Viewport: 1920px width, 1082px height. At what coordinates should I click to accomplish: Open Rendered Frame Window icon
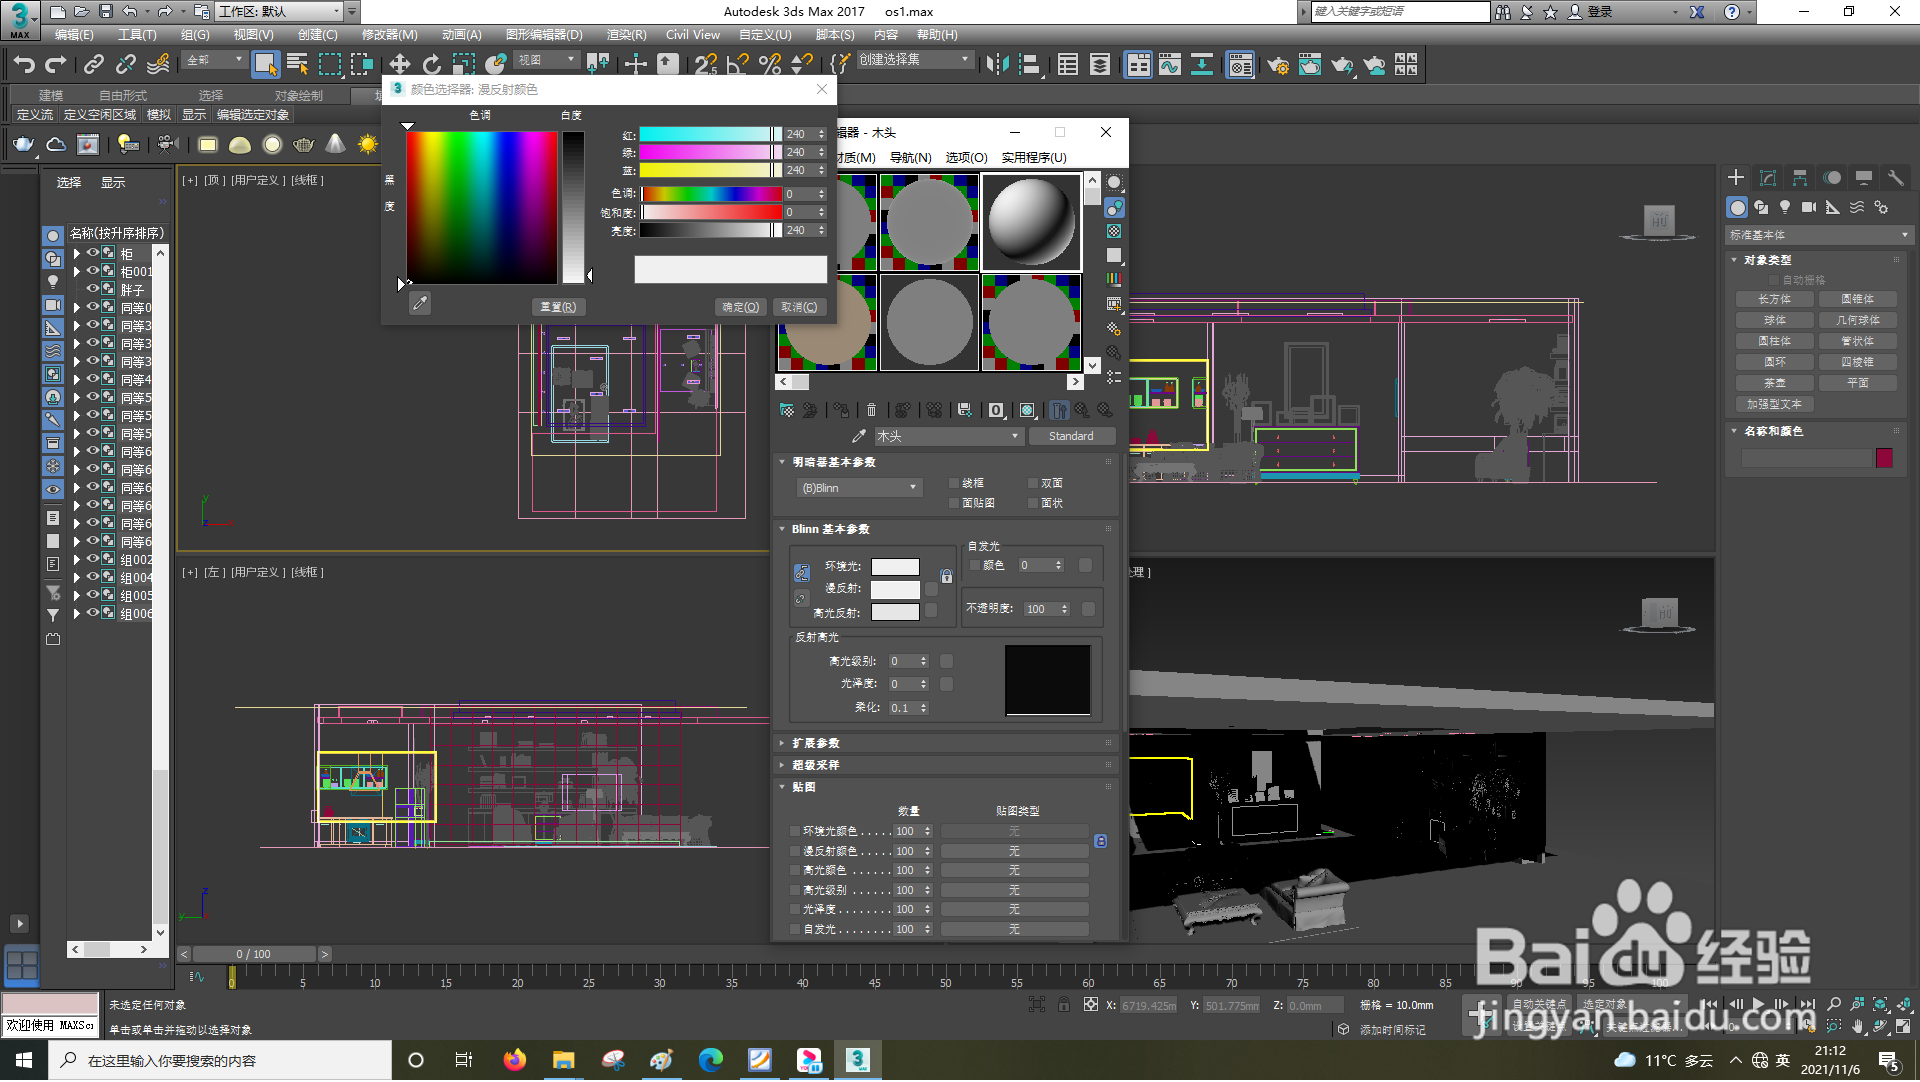click(1310, 65)
